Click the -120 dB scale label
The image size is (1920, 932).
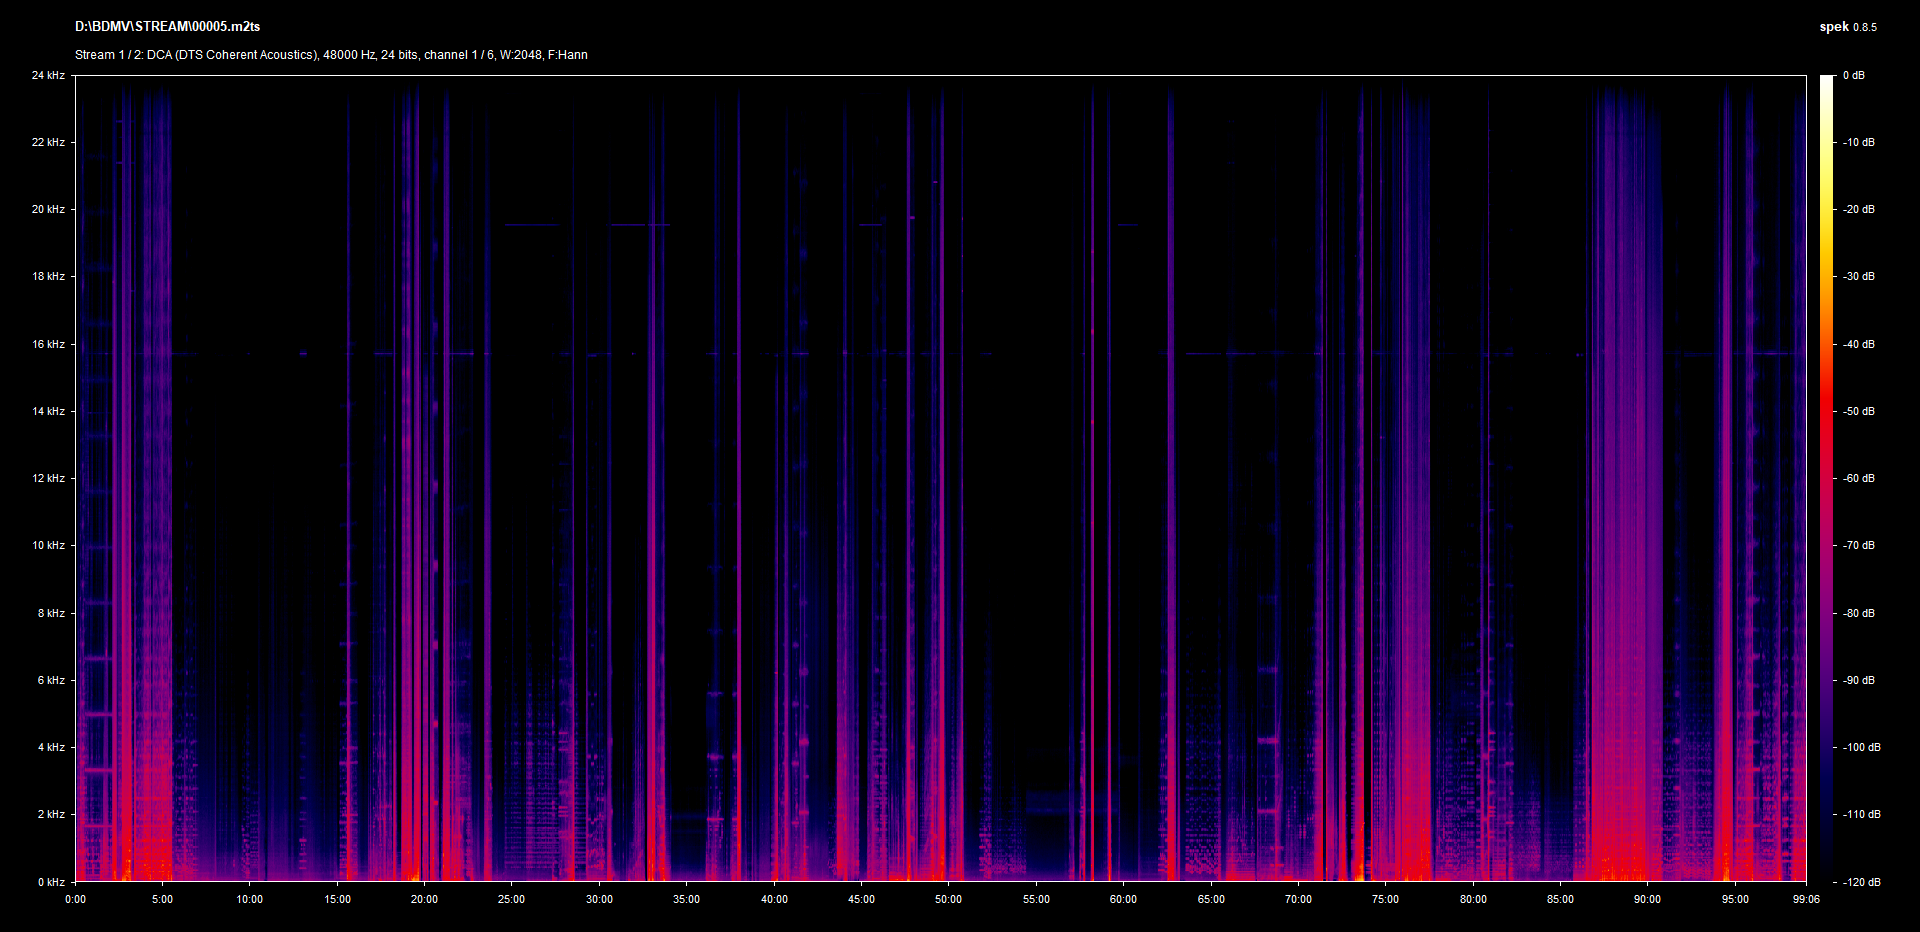pyautogui.click(x=1861, y=882)
